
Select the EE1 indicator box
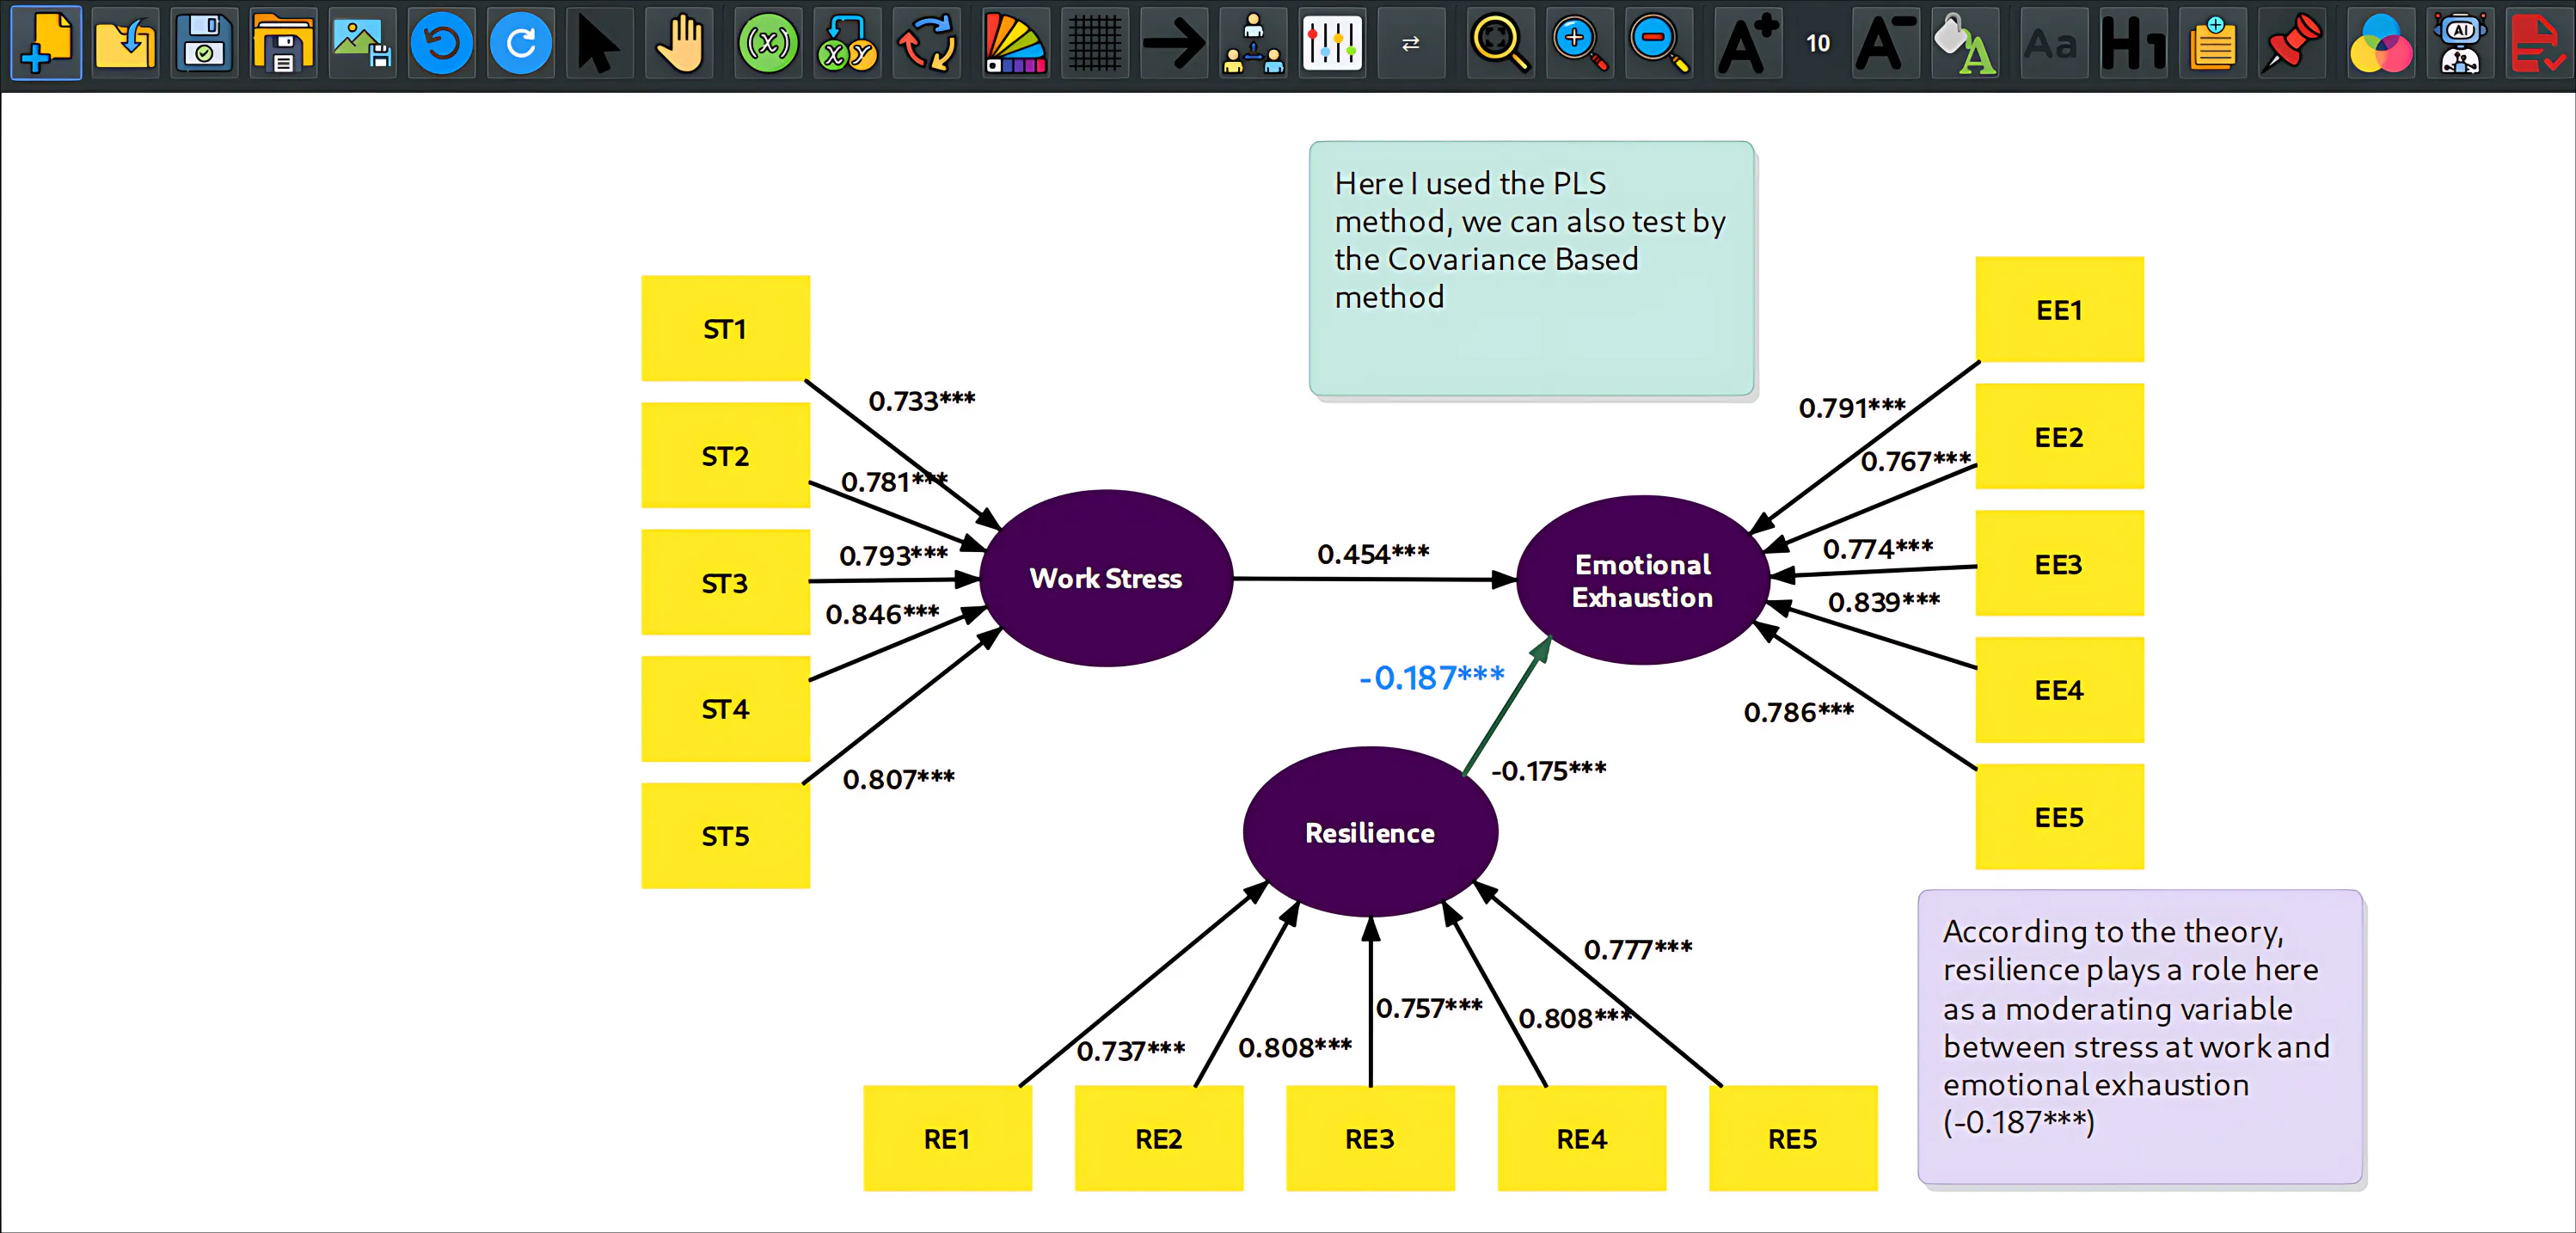pos(2060,309)
